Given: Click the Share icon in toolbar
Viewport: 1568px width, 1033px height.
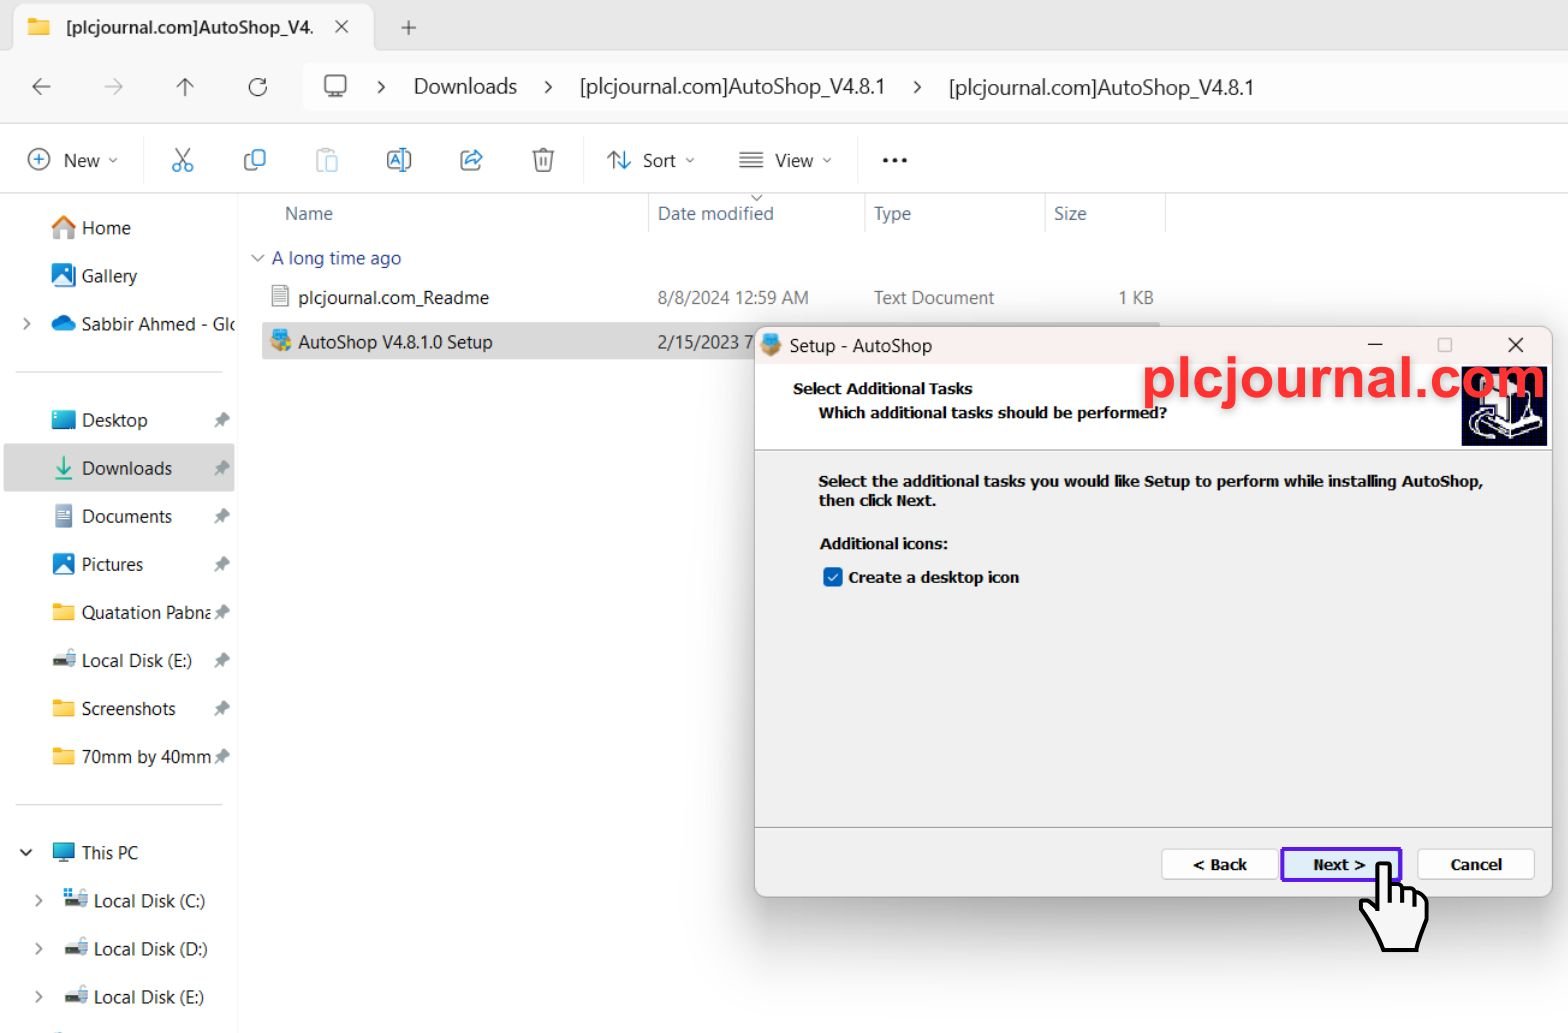Looking at the screenshot, I should coord(471,160).
